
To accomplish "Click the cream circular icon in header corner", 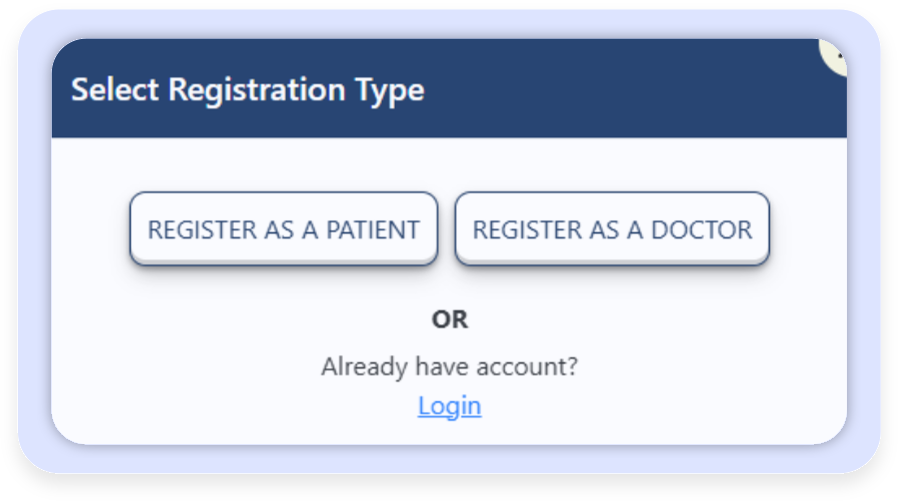I will [835, 57].
